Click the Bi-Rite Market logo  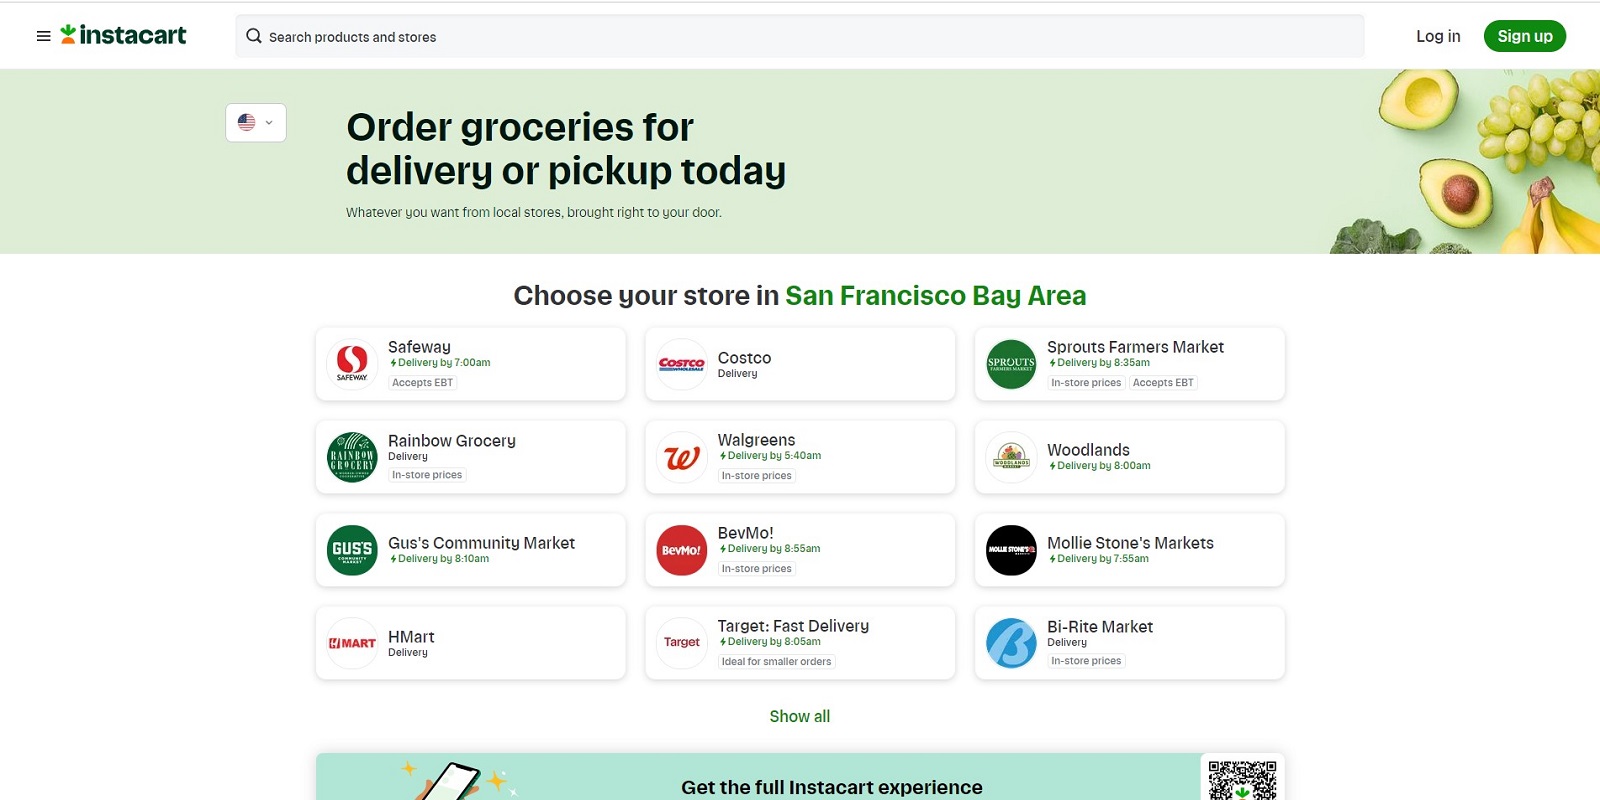tap(1011, 643)
